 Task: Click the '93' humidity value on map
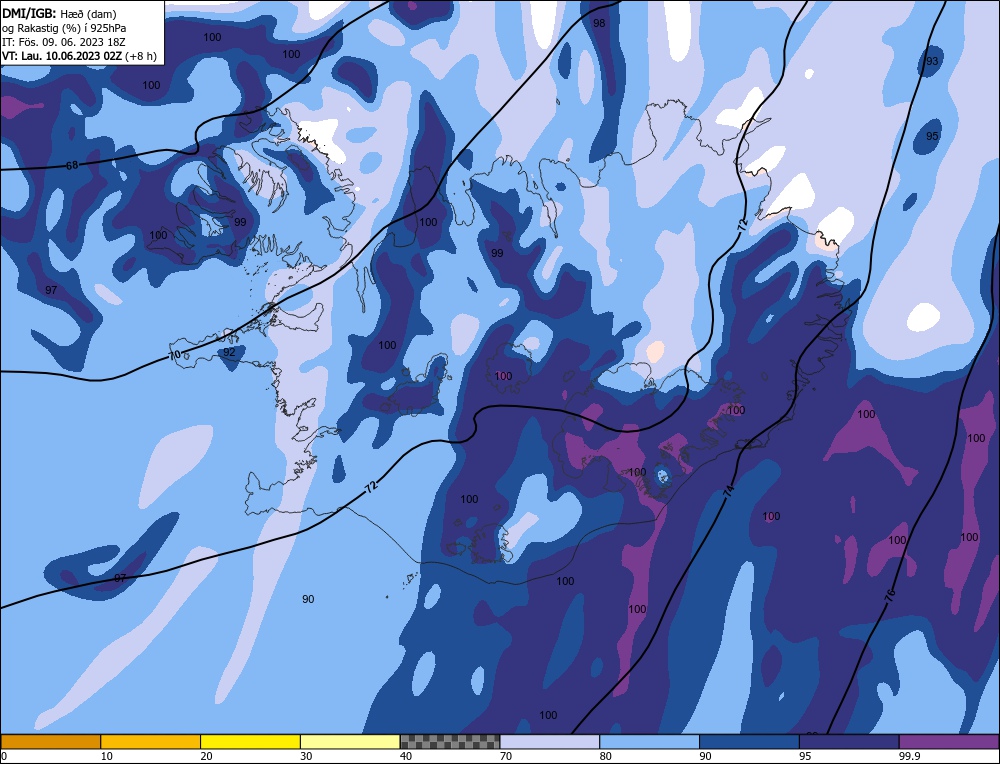[x=932, y=61]
